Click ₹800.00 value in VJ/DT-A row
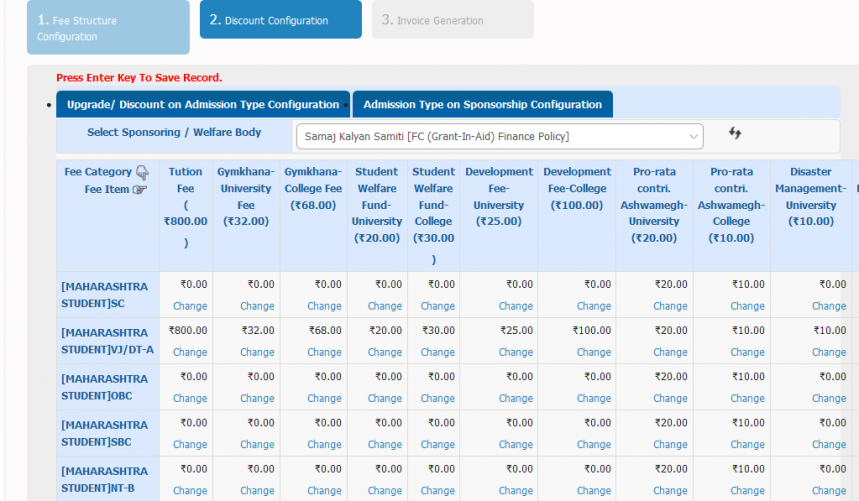859x501 pixels. pos(188,330)
